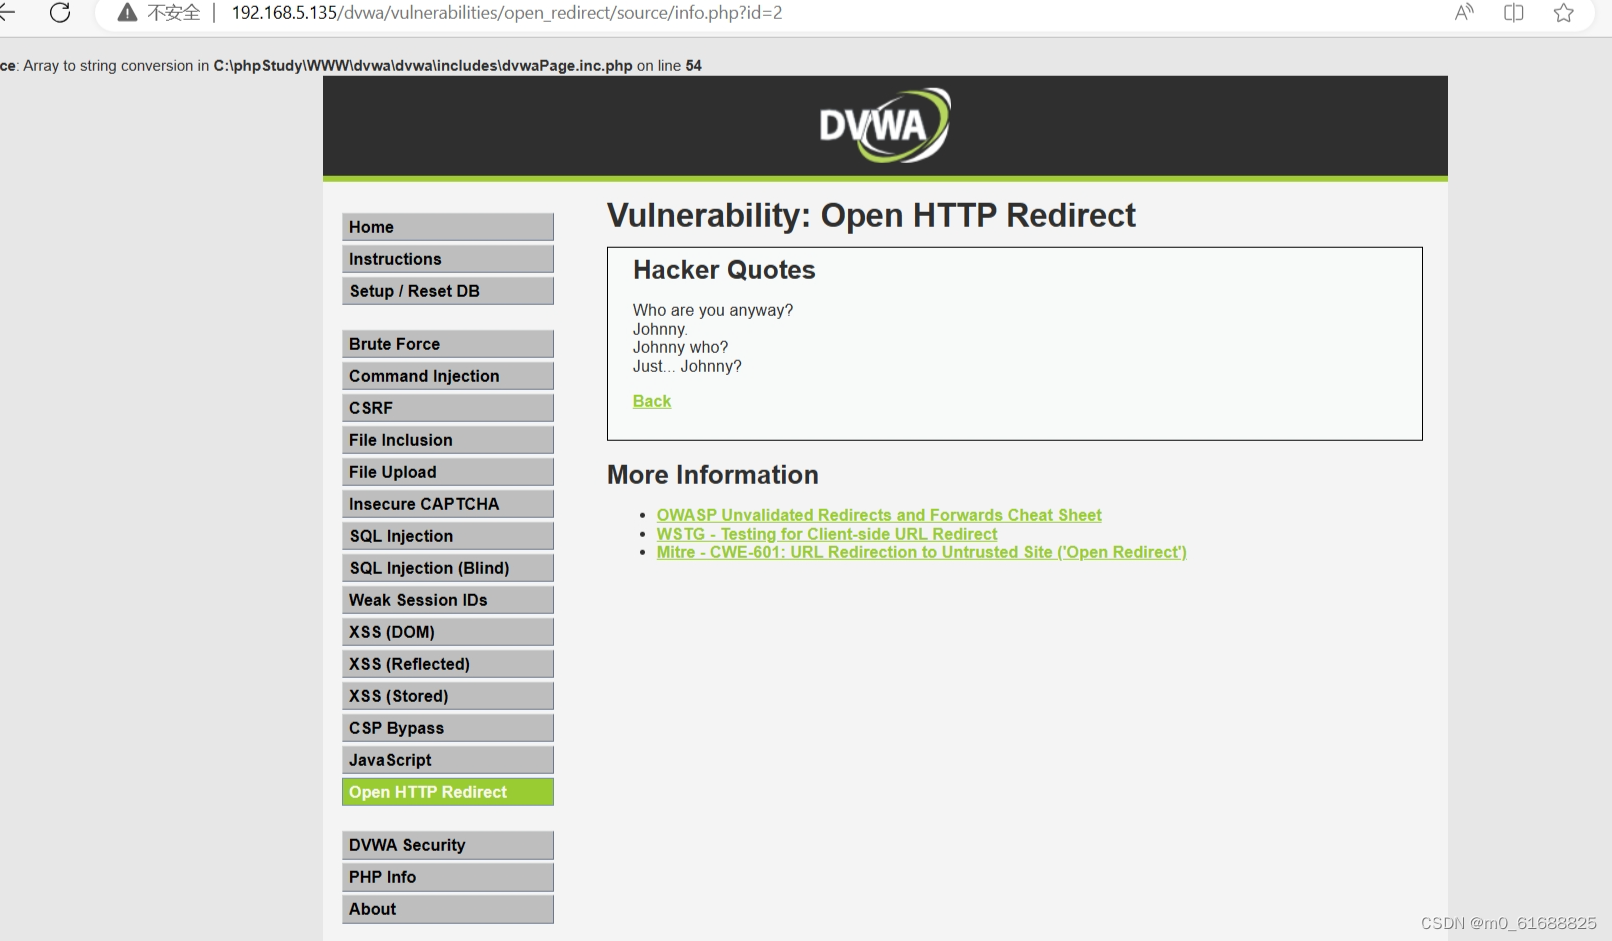
Task: Open split screen view
Action: click(1513, 13)
